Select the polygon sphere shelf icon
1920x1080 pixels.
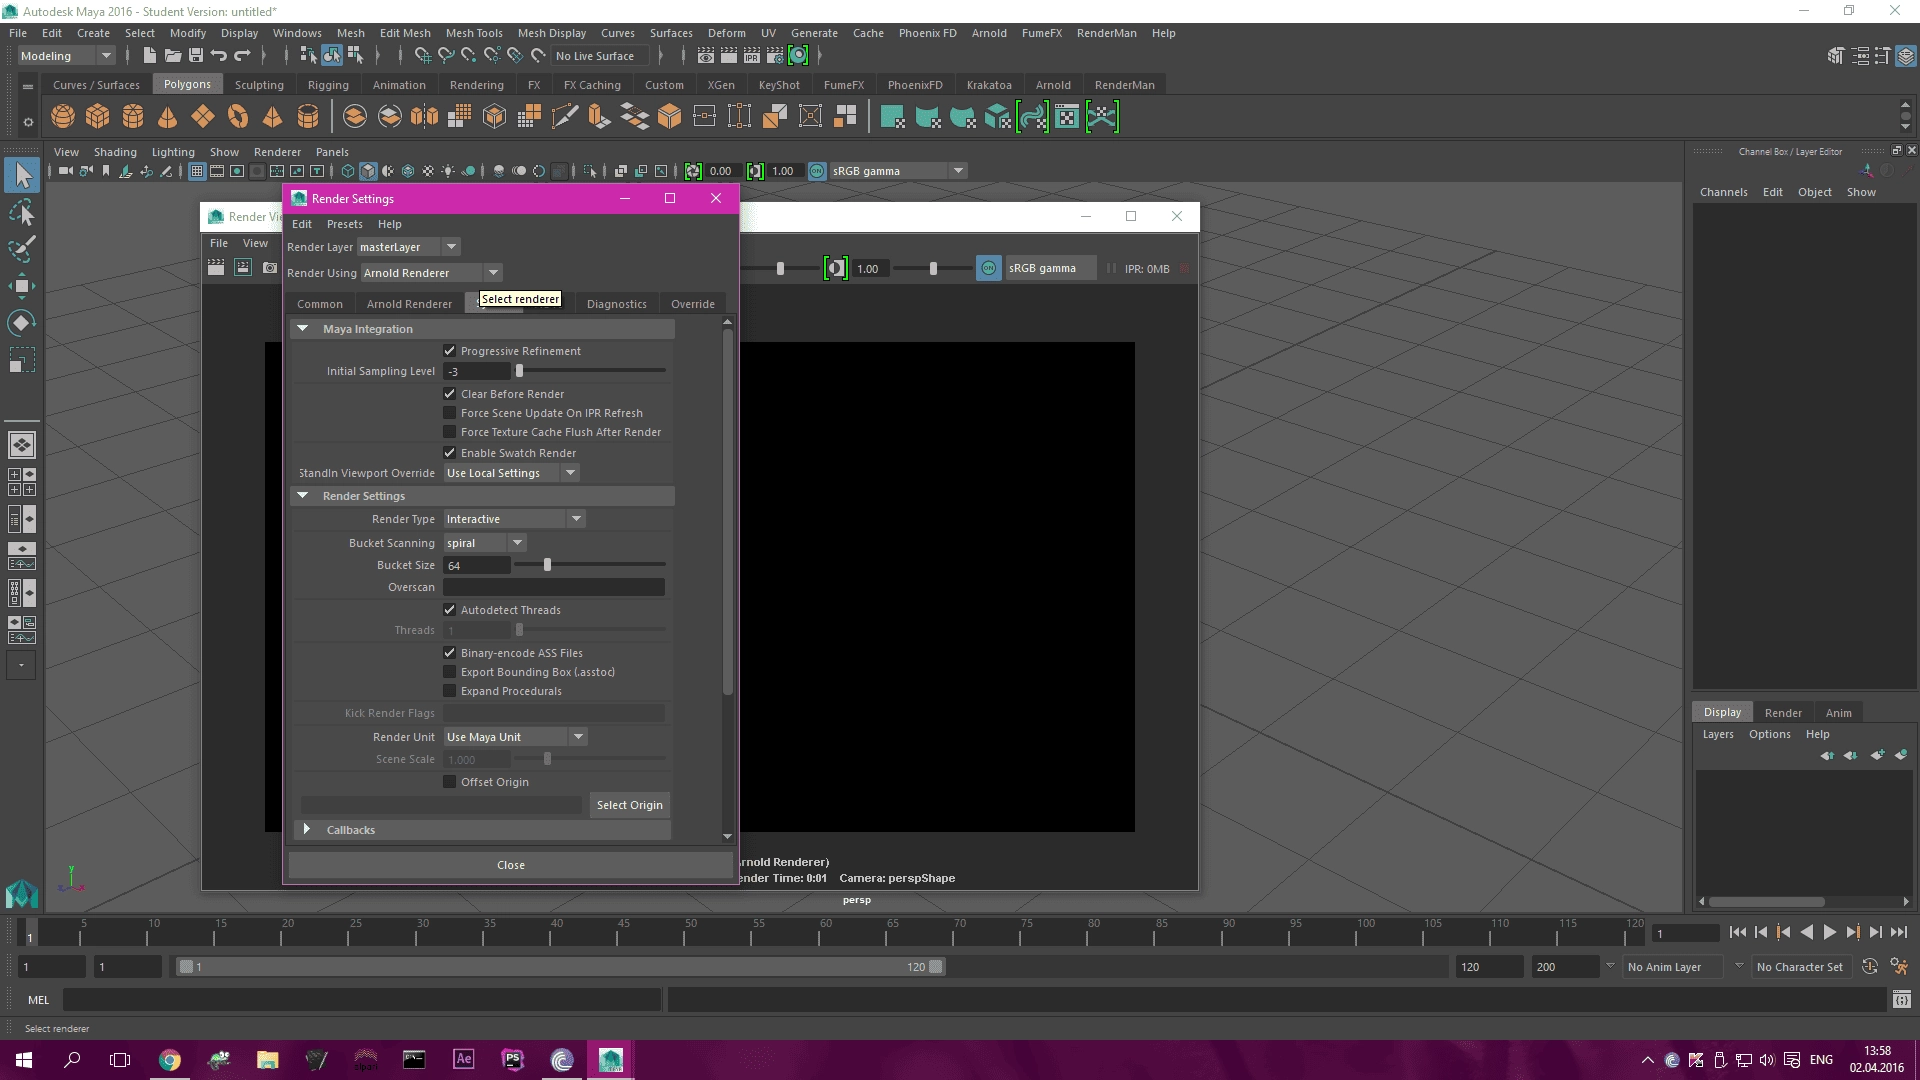tap(63, 117)
